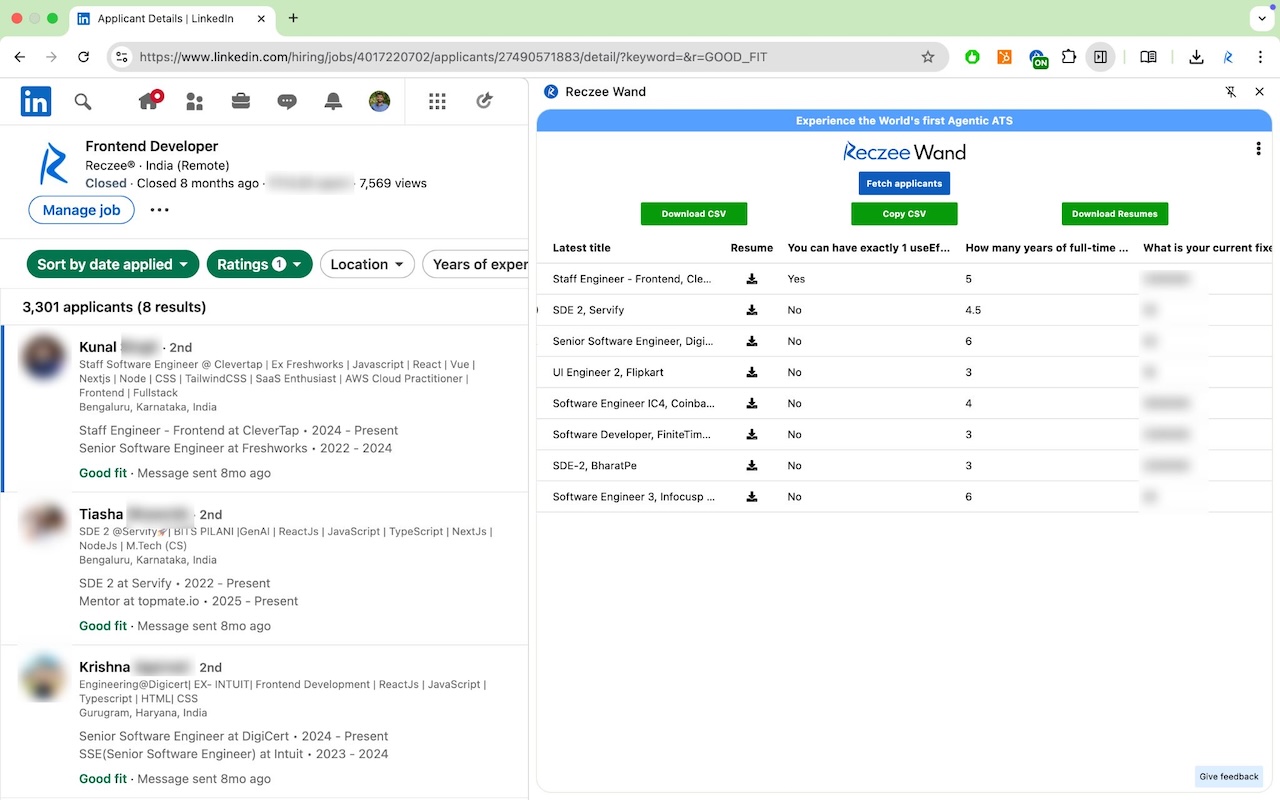Click the Reczee company logo beside the job title
This screenshot has height=800, width=1280.
pyautogui.click(x=52, y=165)
